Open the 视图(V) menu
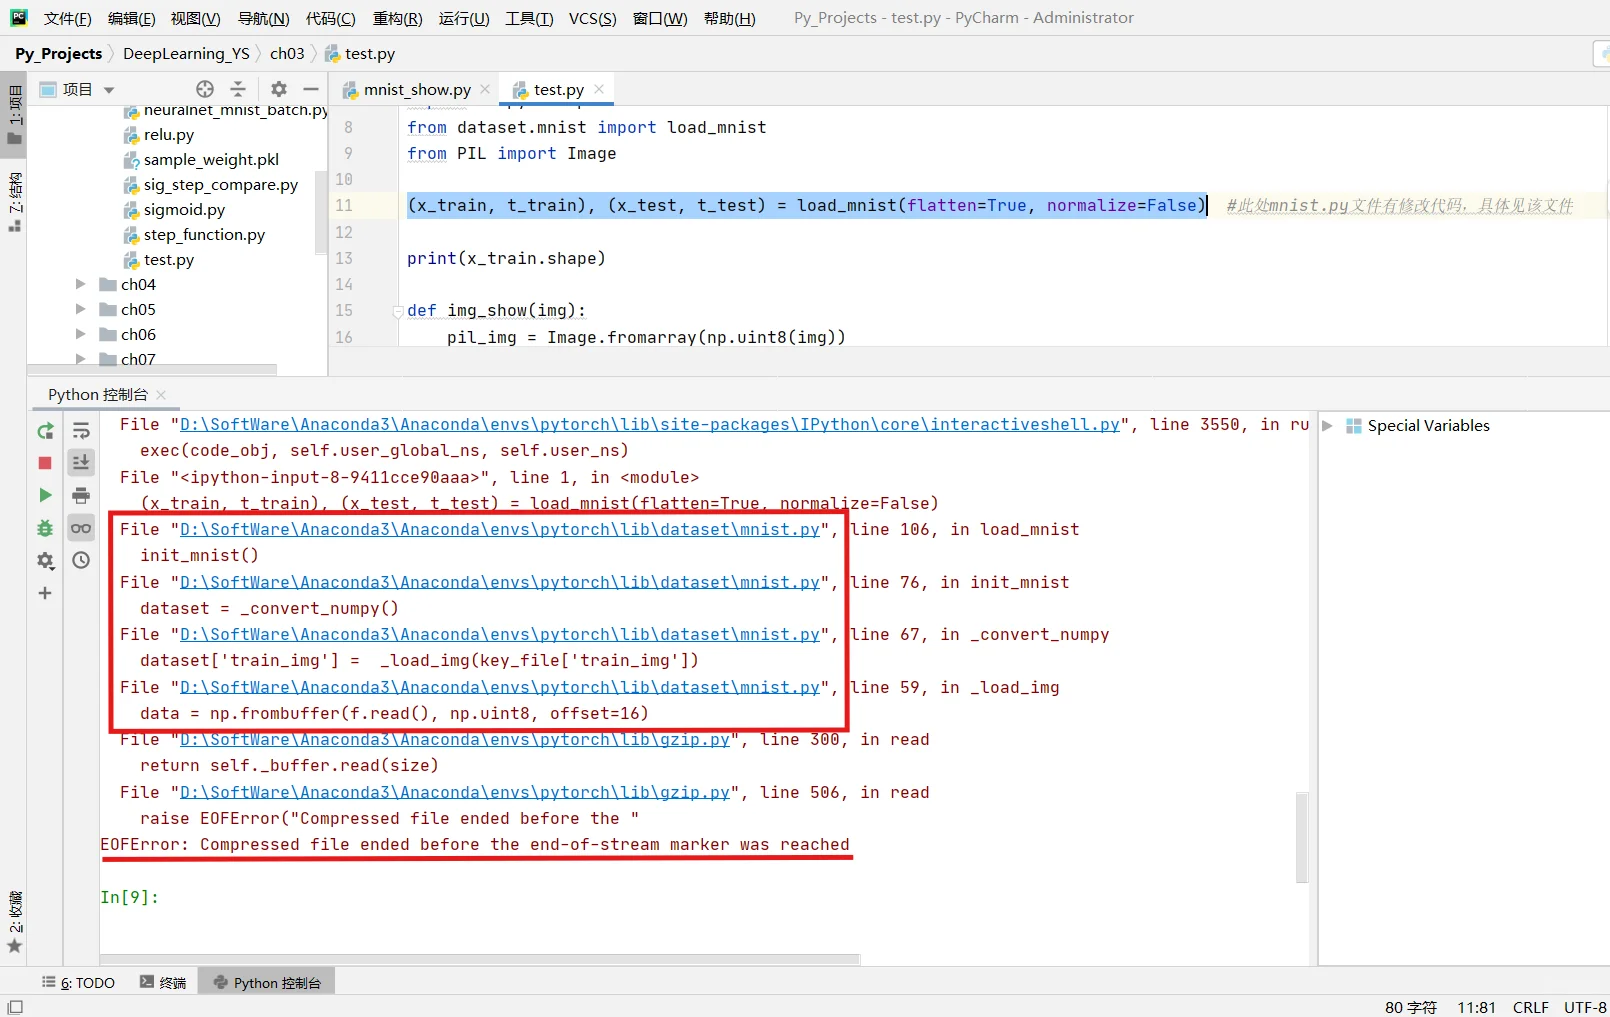The width and height of the screenshot is (1610, 1017). tap(196, 18)
